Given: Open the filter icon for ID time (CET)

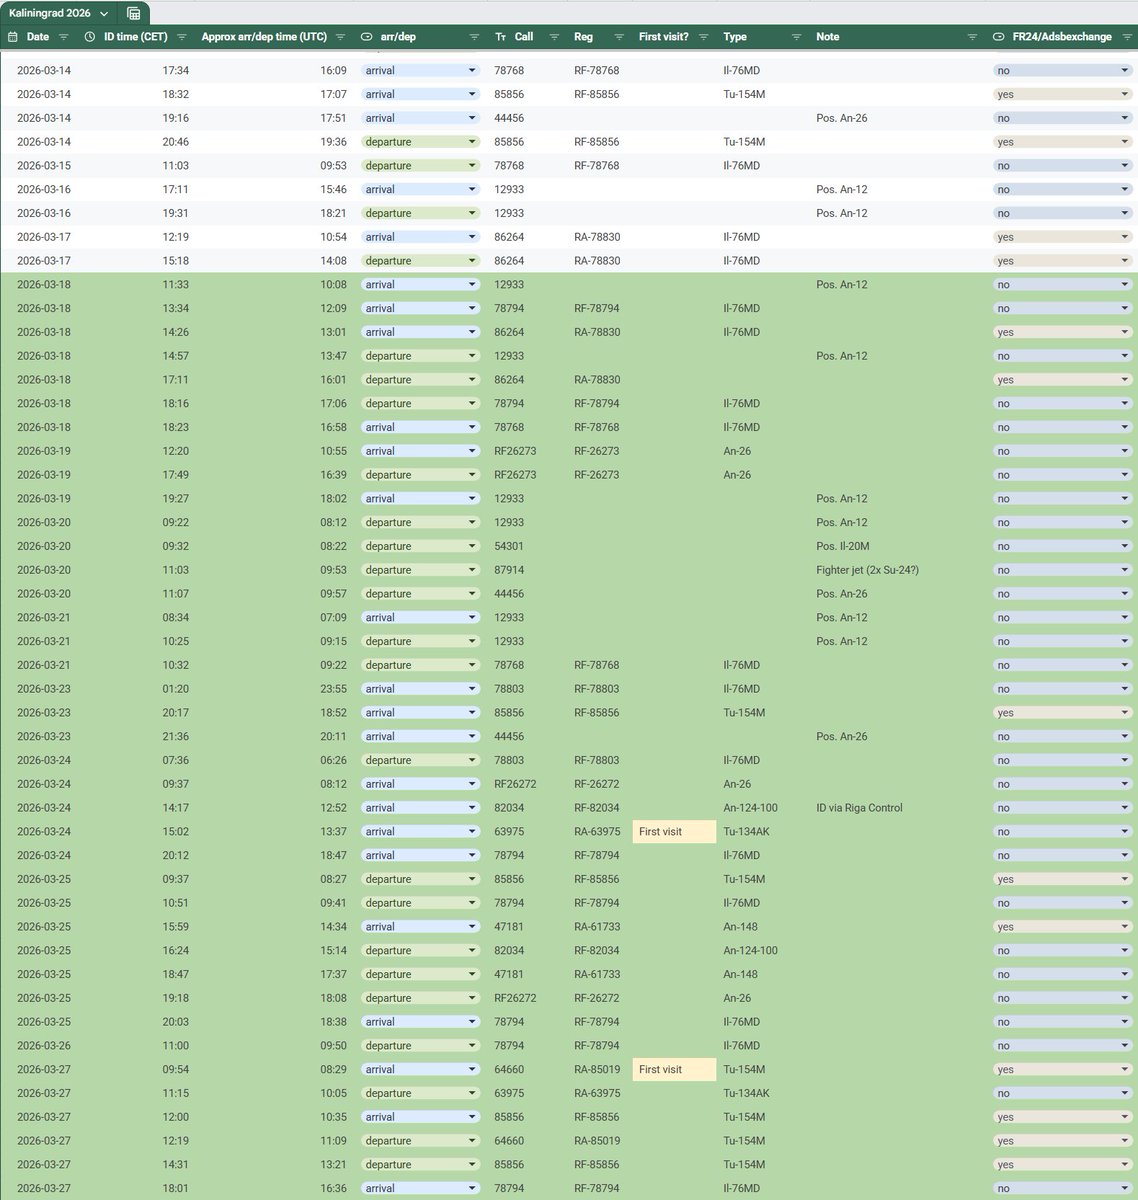Looking at the screenshot, I should click(x=182, y=37).
